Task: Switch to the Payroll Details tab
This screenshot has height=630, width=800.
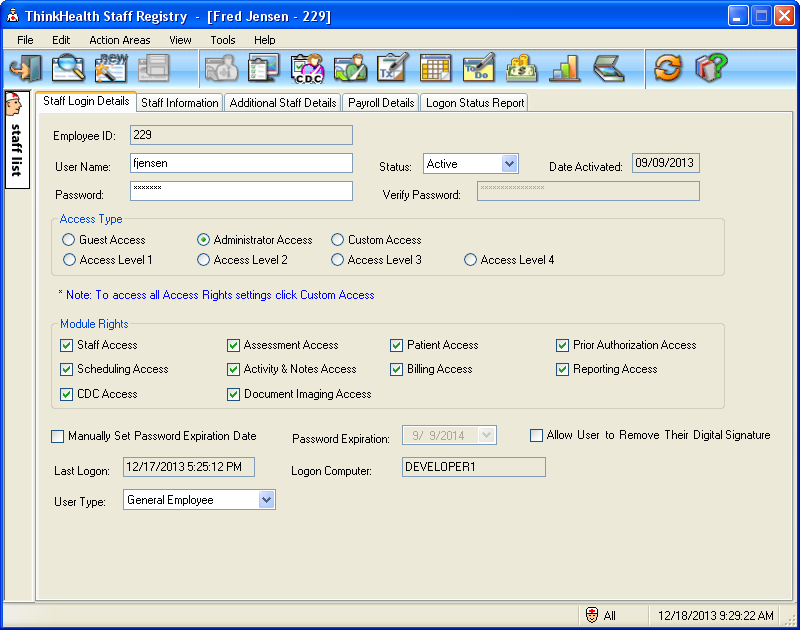Action: (381, 103)
